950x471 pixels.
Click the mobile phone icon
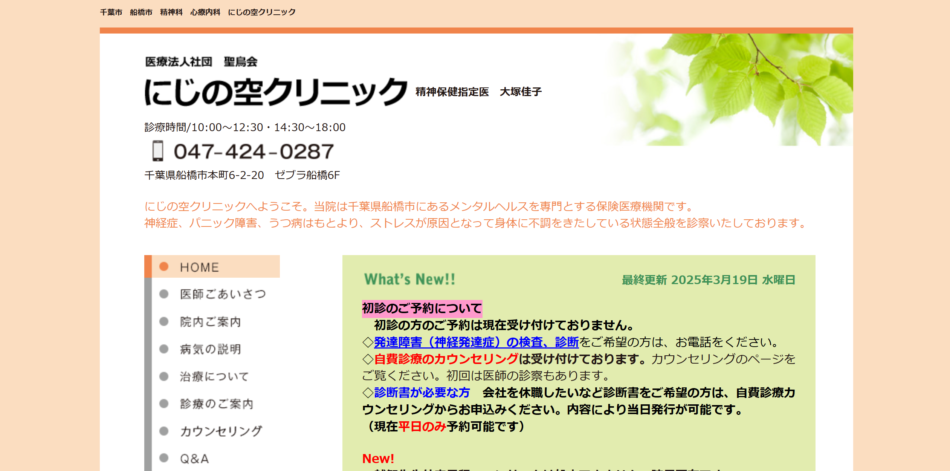[x=157, y=151]
